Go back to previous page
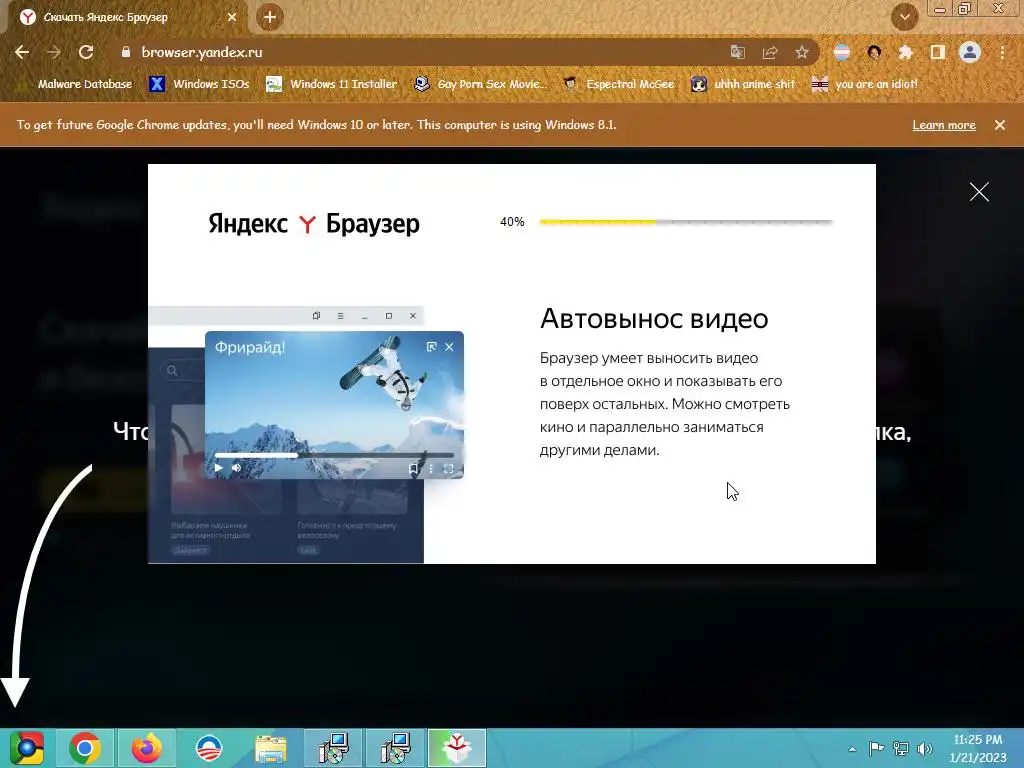This screenshot has width=1024, height=768. (22, 52)
